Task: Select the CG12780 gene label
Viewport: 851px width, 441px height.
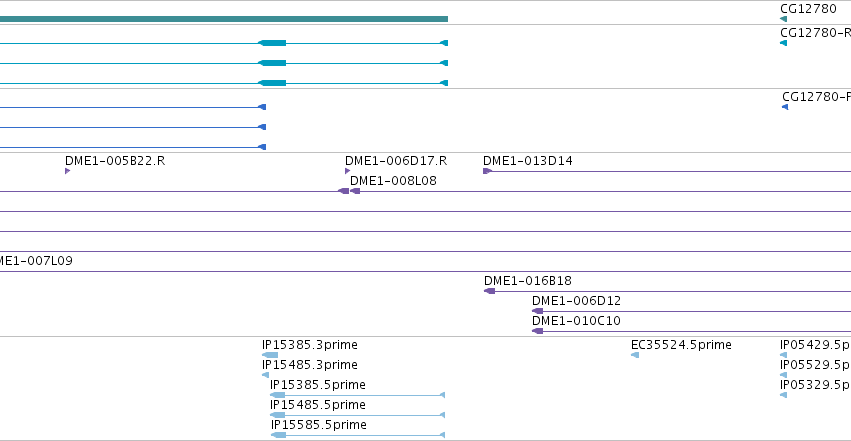Action: (808, 9)
